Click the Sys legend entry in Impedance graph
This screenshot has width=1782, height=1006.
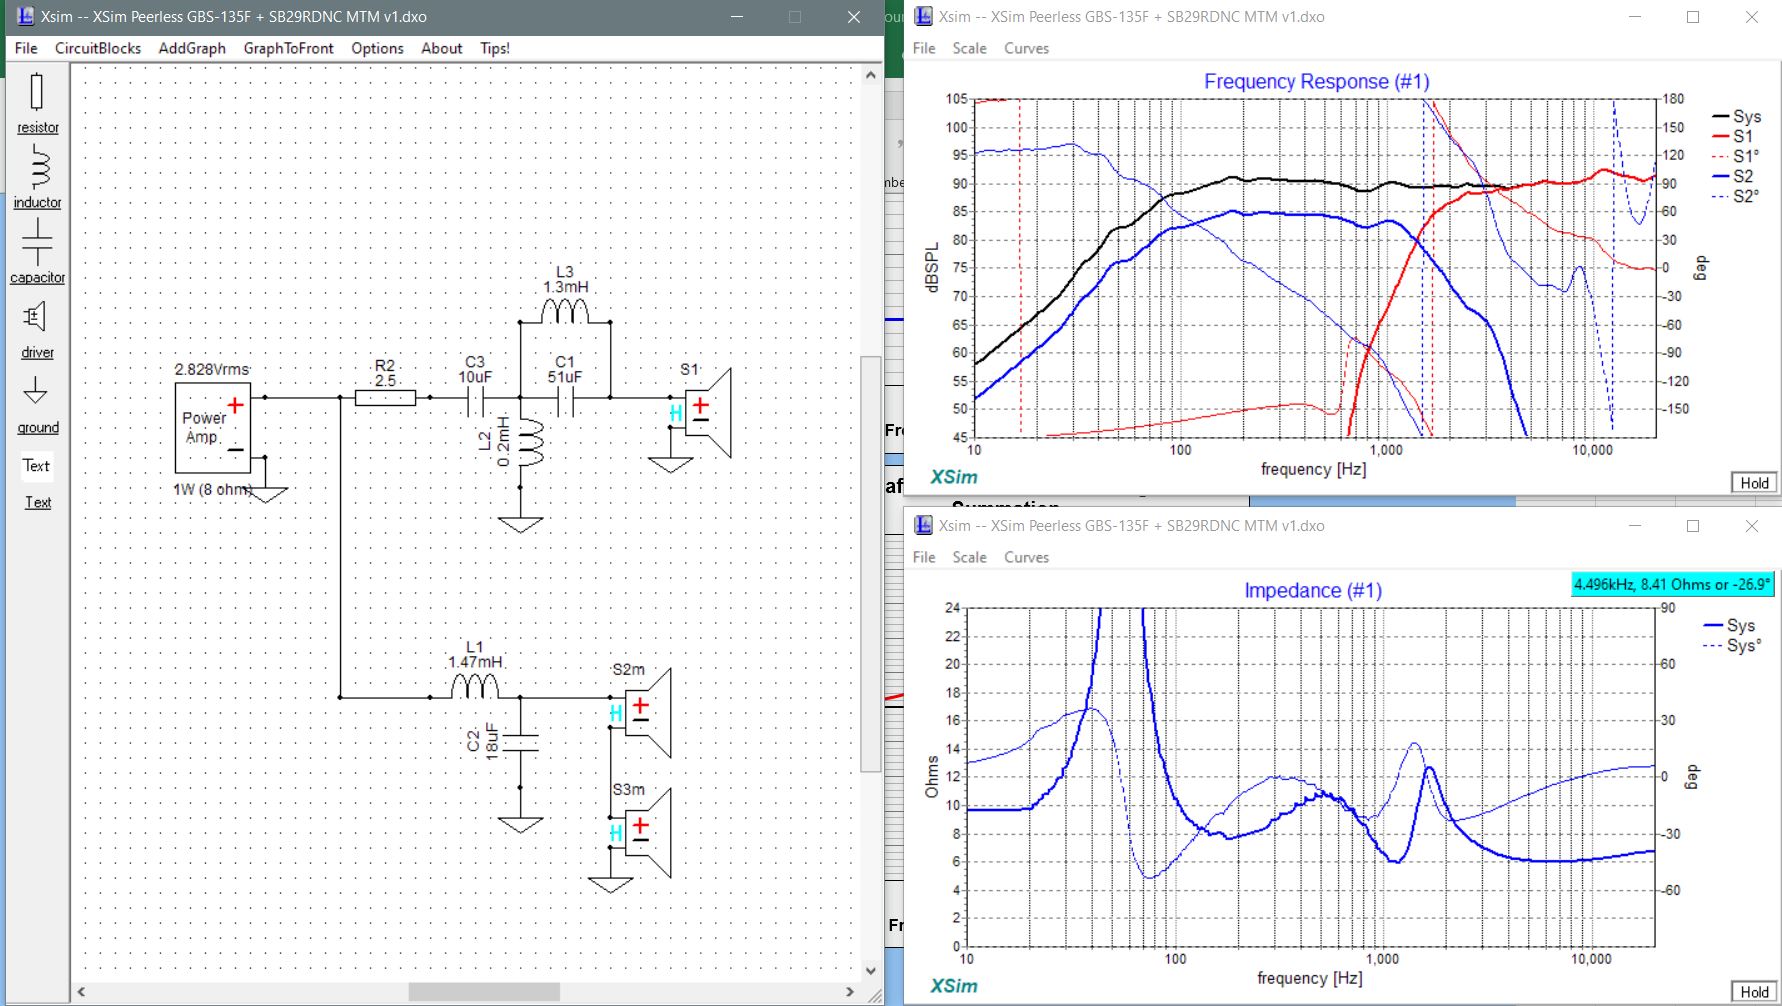click(x=1729, y=626)
